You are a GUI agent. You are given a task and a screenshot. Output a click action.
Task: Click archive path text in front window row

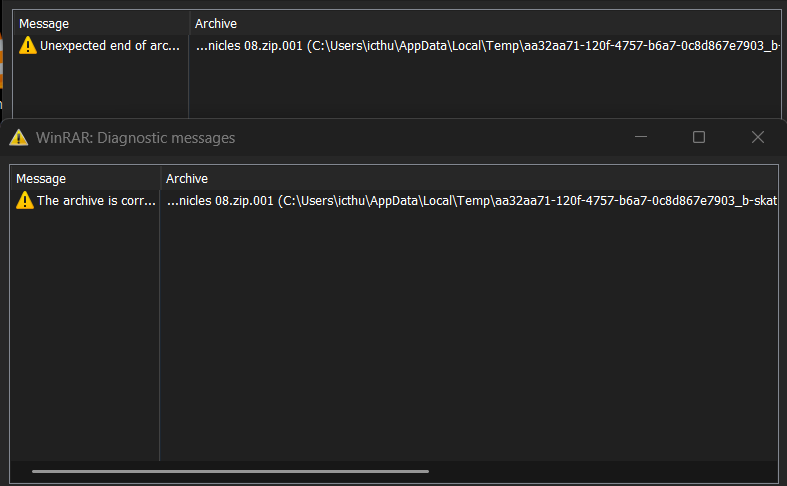(471, 201)
